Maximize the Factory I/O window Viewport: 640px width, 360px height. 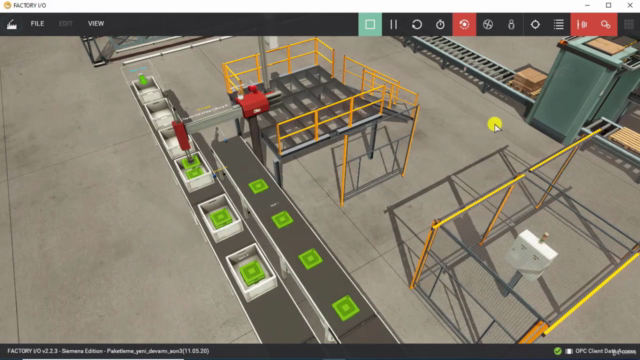609,5
